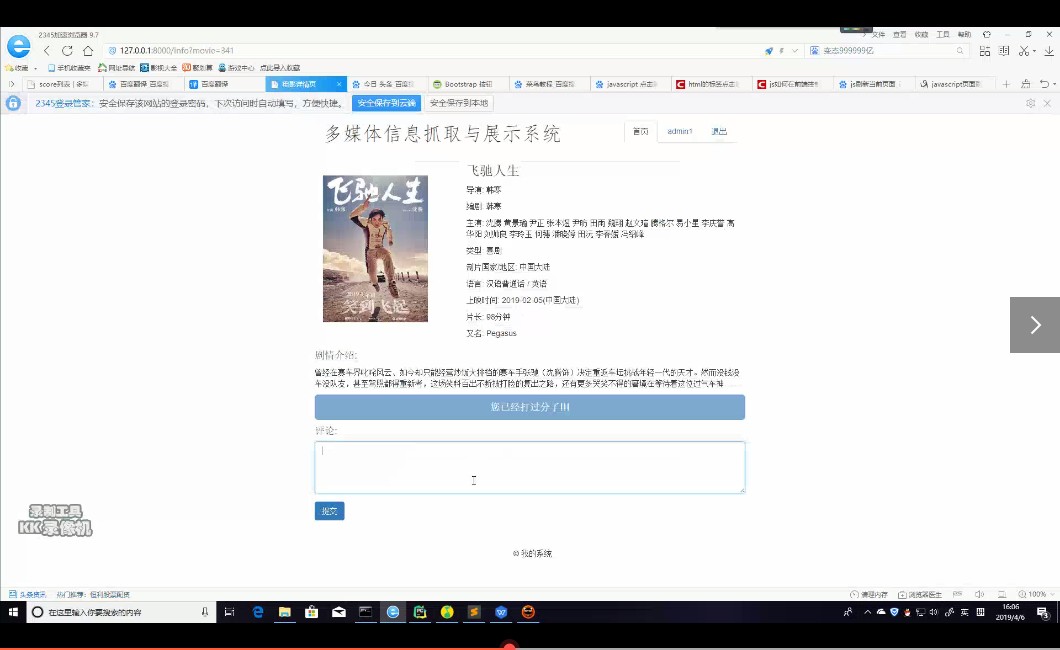Dismiss the password manager bar

point(1047,103)
